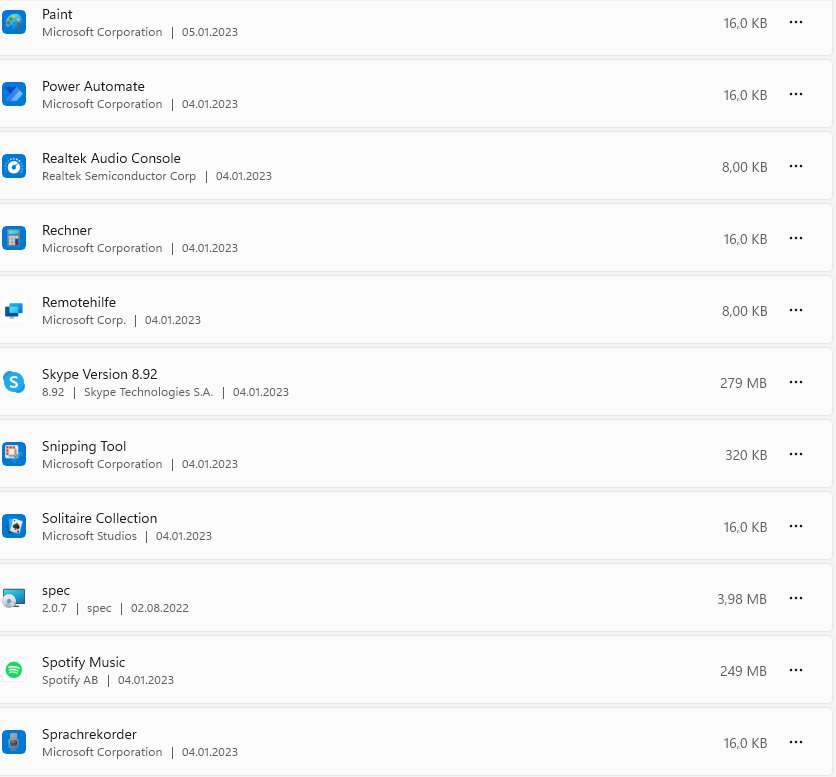Show options menu for the spec app
The image size is (836, 777).
coord(796,598)
